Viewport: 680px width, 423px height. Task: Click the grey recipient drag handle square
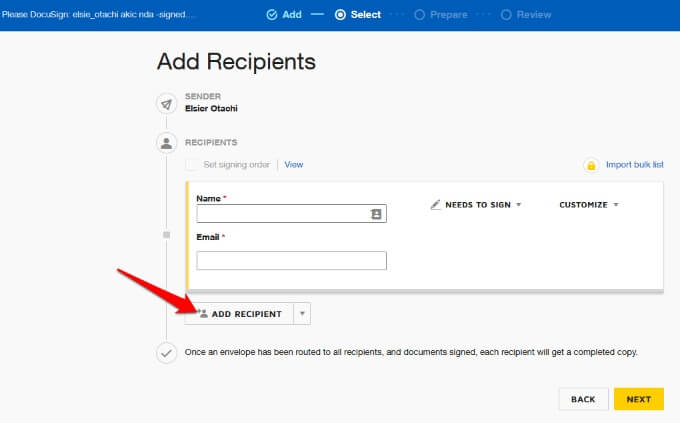coord(167,235)
